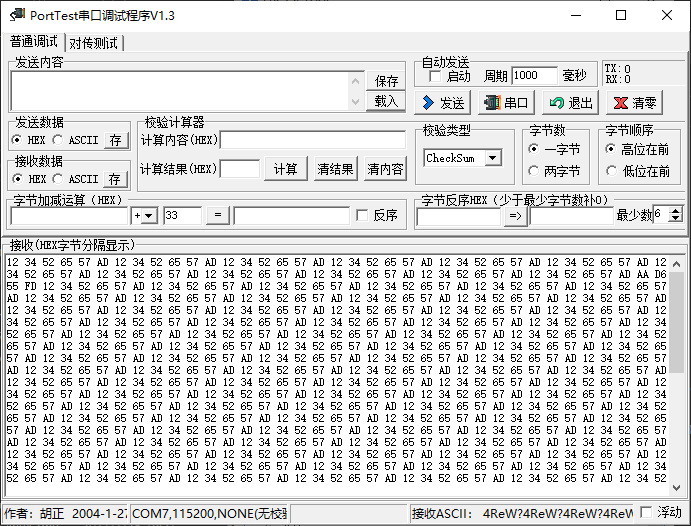Click the receive area scrollbar thumb
This screenshot has height=526, width=691.
click(676, 322)
